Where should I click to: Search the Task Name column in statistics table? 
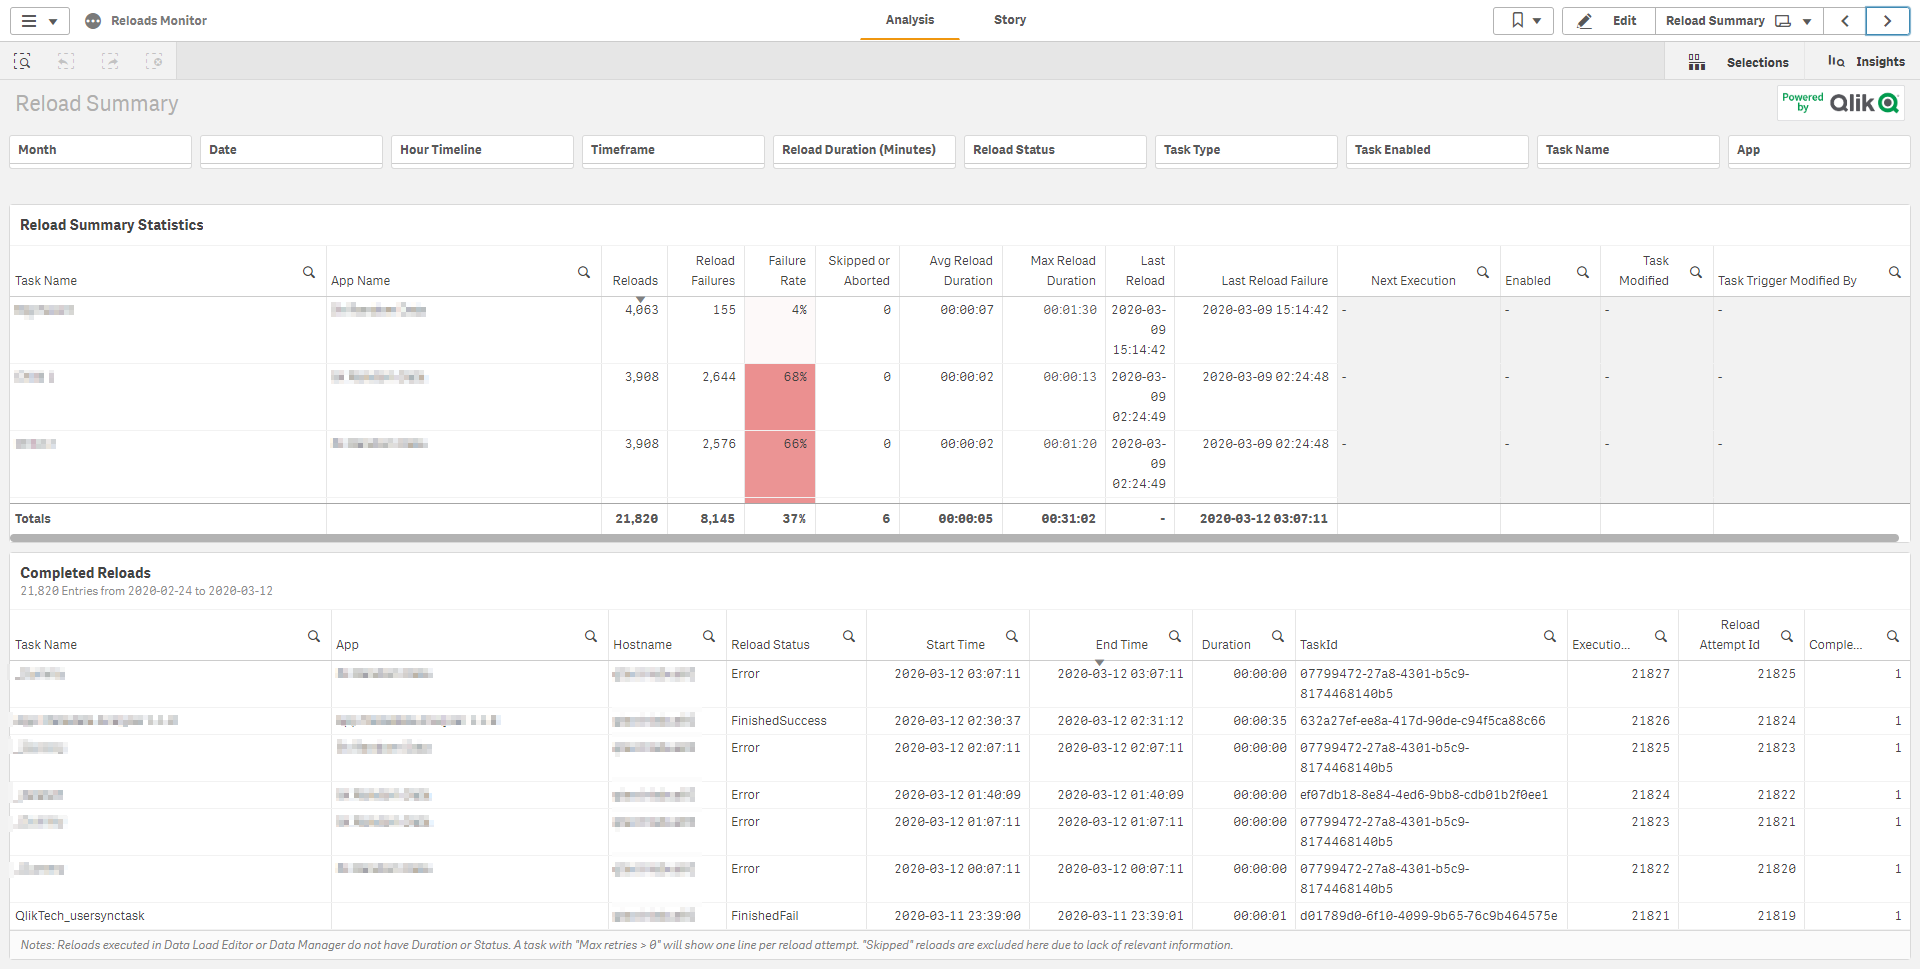[x=309, y=272]
